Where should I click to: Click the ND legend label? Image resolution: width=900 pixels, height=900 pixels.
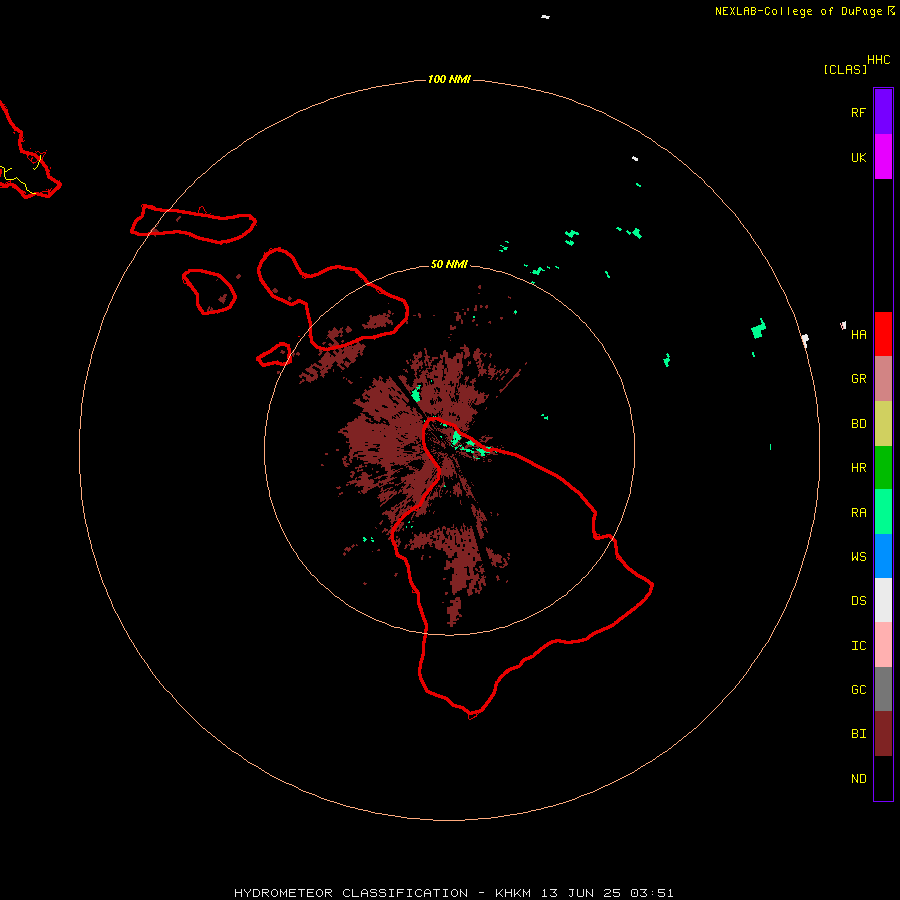[858, 779]
